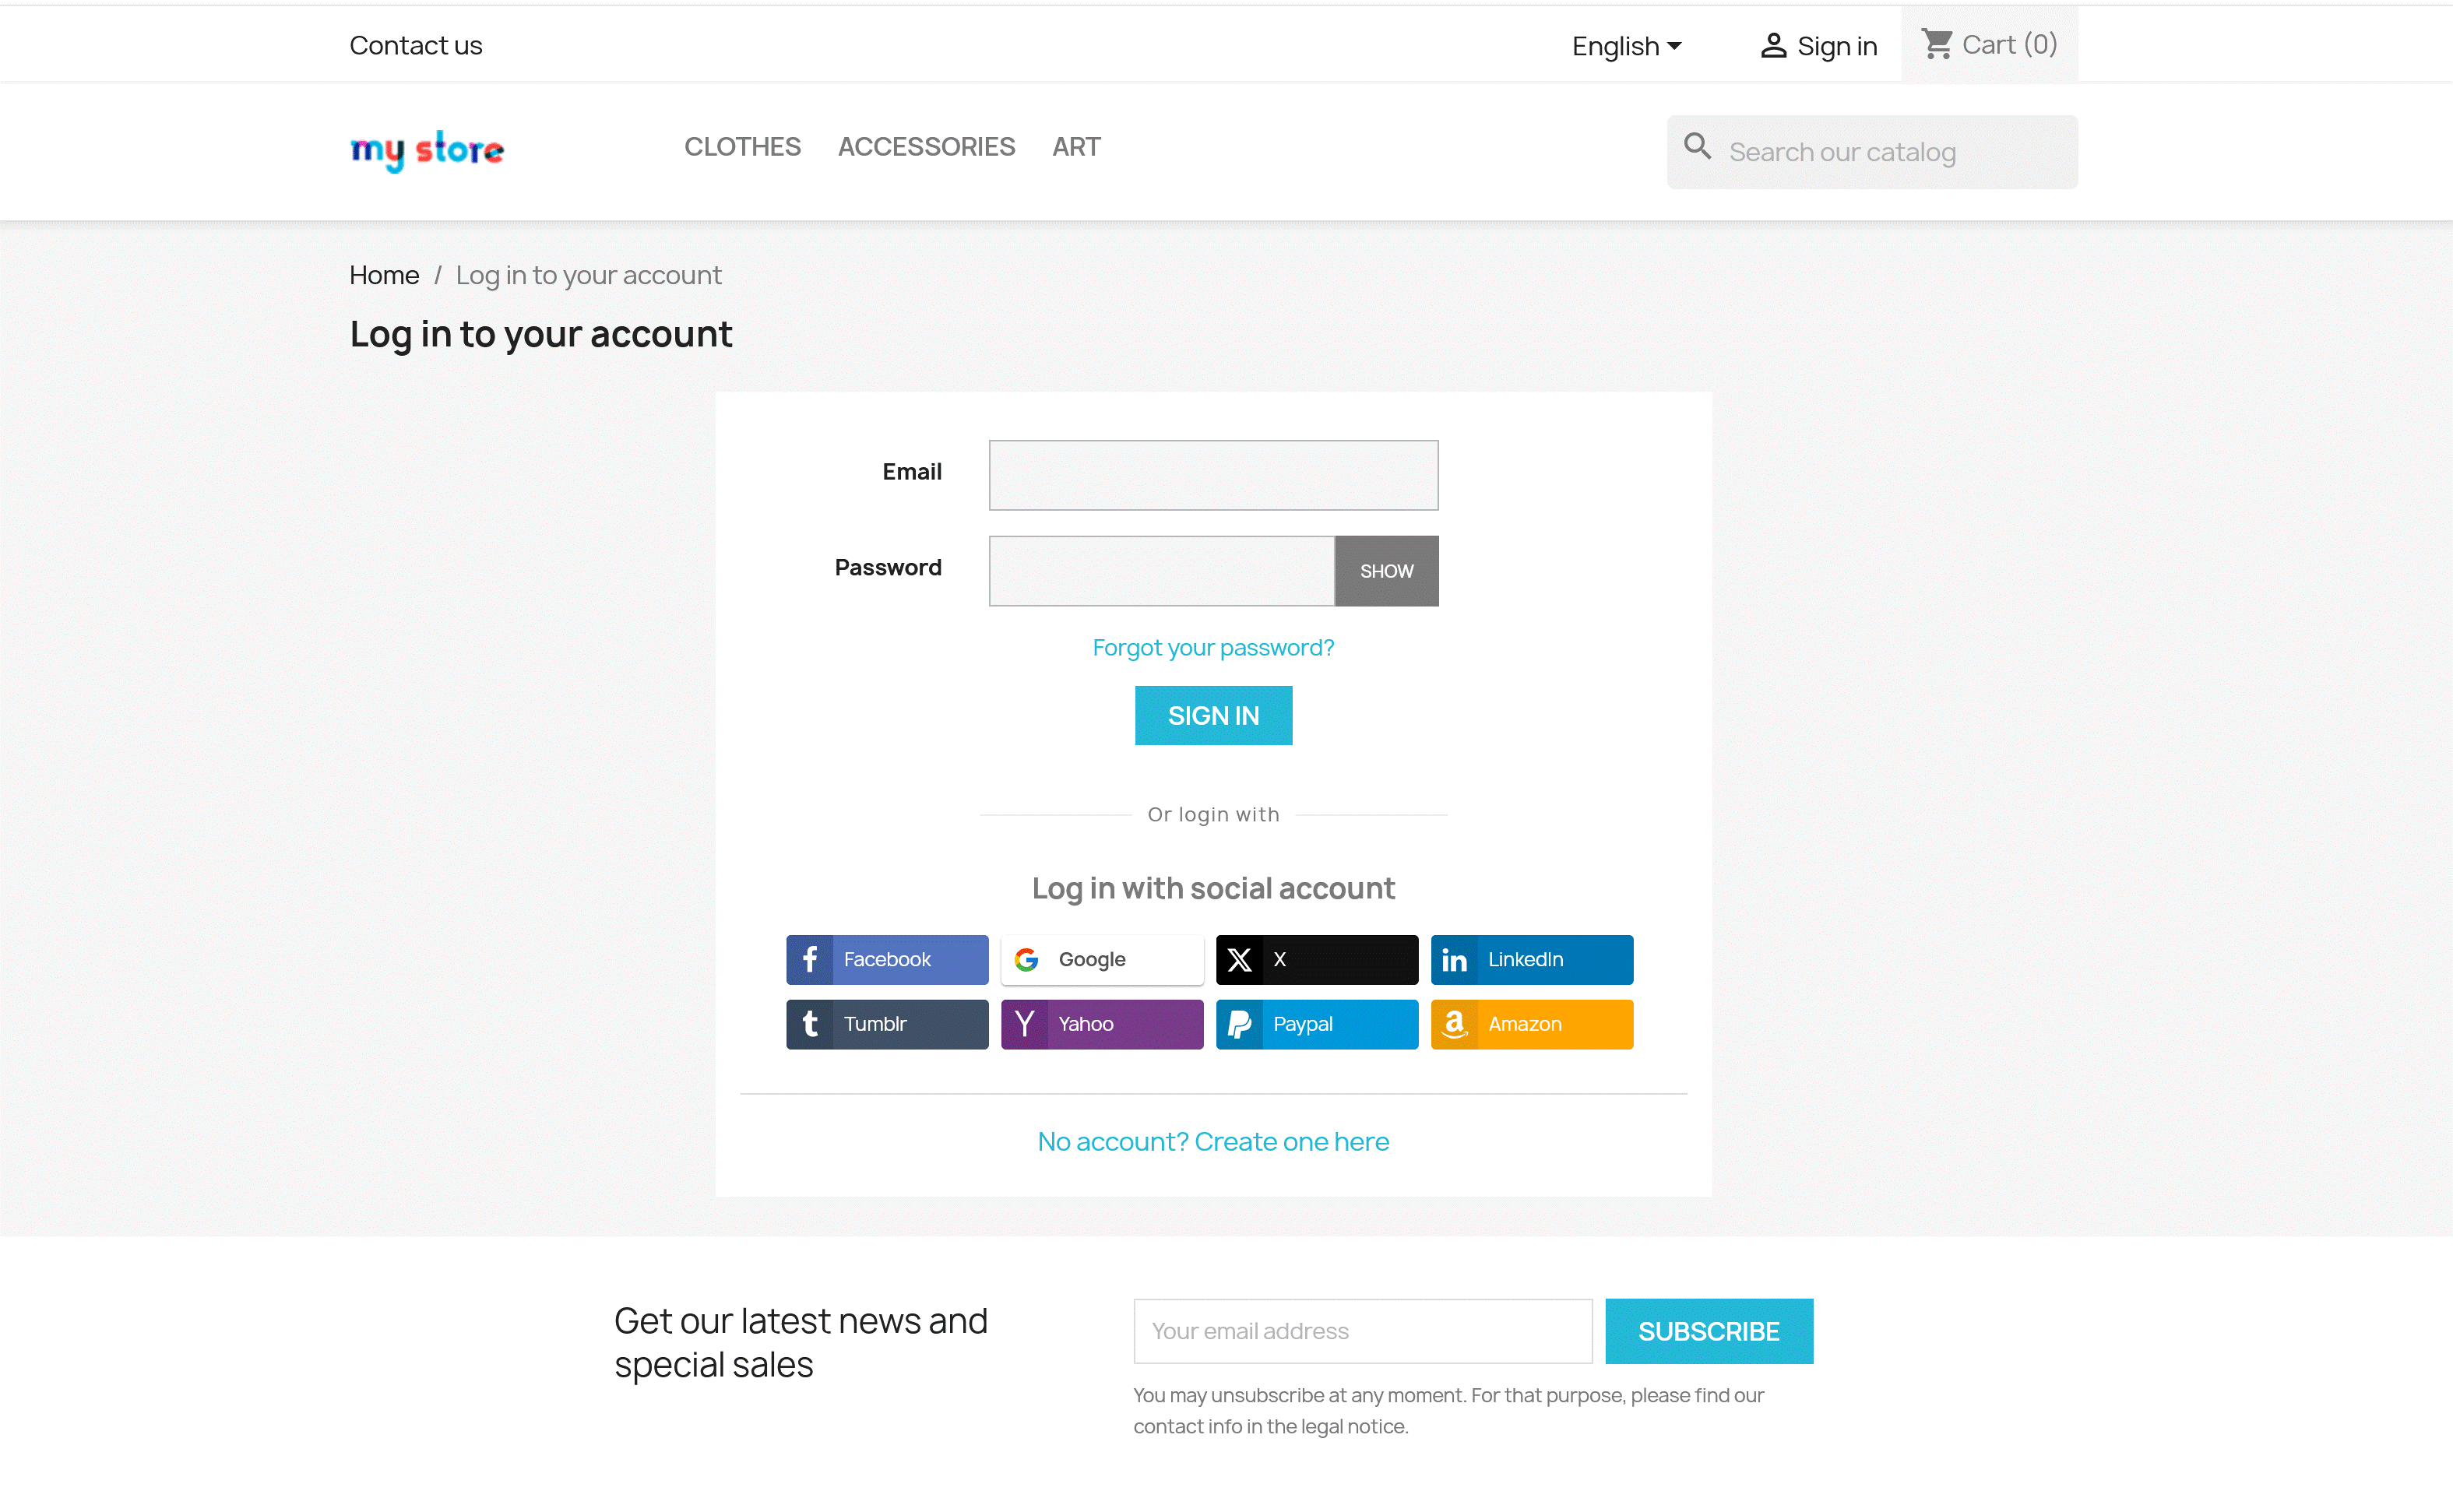Click the Facebook social login icon
Screen dimensions: 2453x1512
coord(810,959)
